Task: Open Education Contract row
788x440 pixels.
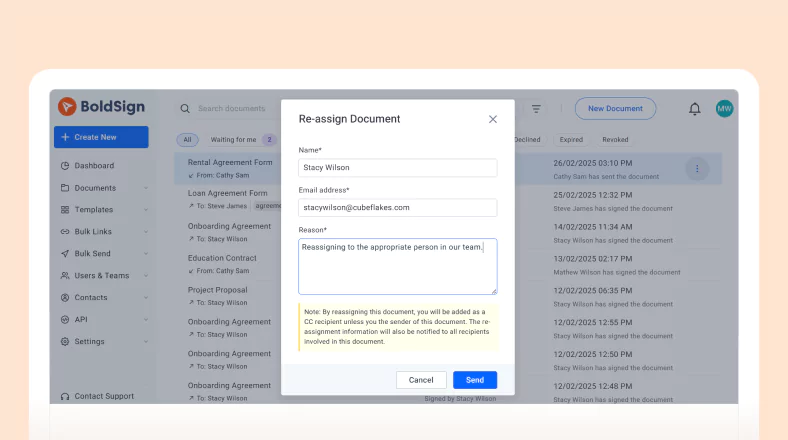Action: (222, 258)
